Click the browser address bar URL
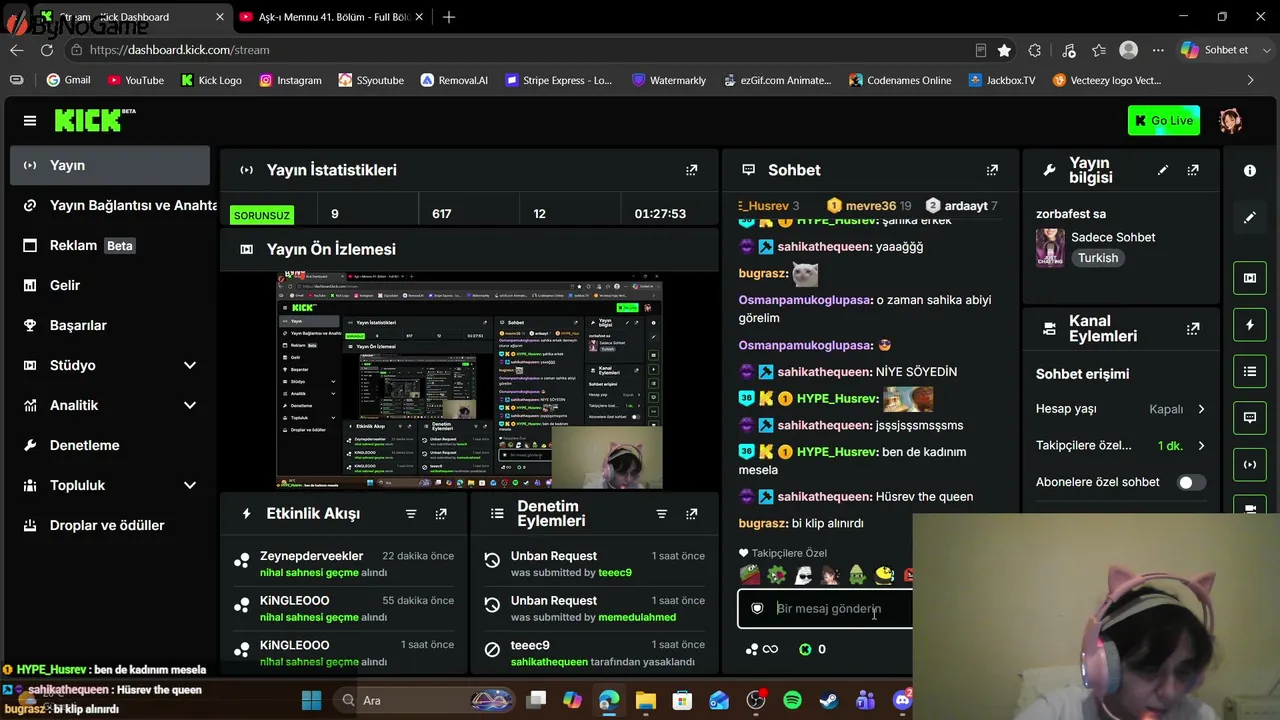The width and height of the screenshot is (1280, 720). [179, 50]
